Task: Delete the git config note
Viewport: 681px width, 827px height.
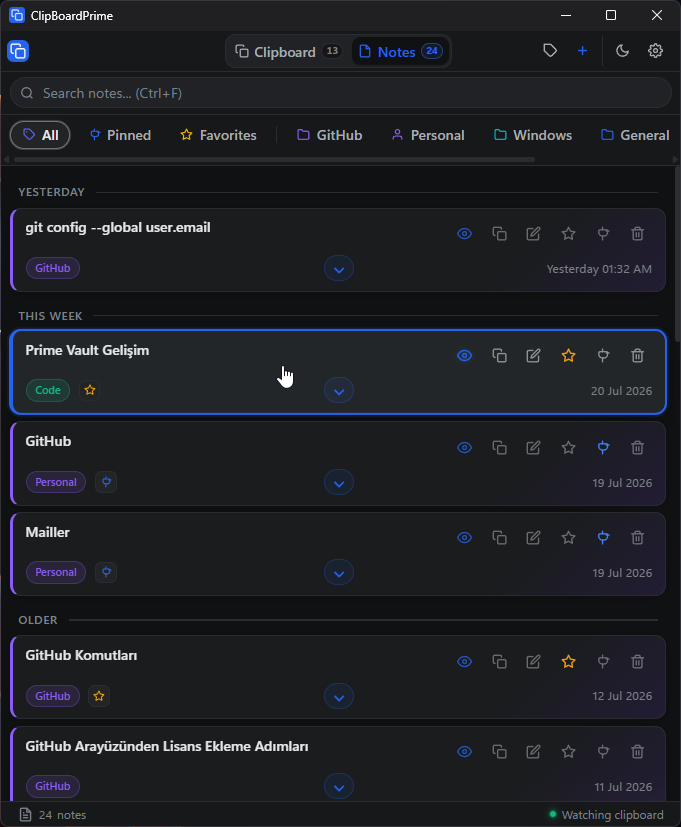Action: (x=637, y=234)
